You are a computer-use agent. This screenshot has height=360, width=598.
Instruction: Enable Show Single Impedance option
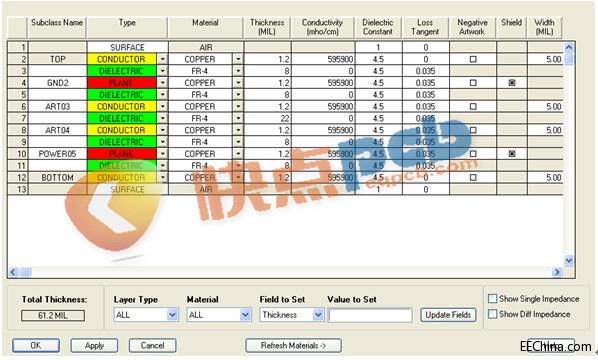pyautogui.click(x=493, y=298)
